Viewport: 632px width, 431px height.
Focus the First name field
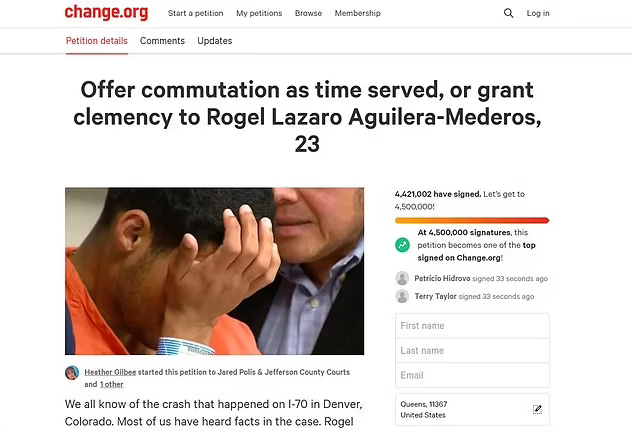(472, 326)
